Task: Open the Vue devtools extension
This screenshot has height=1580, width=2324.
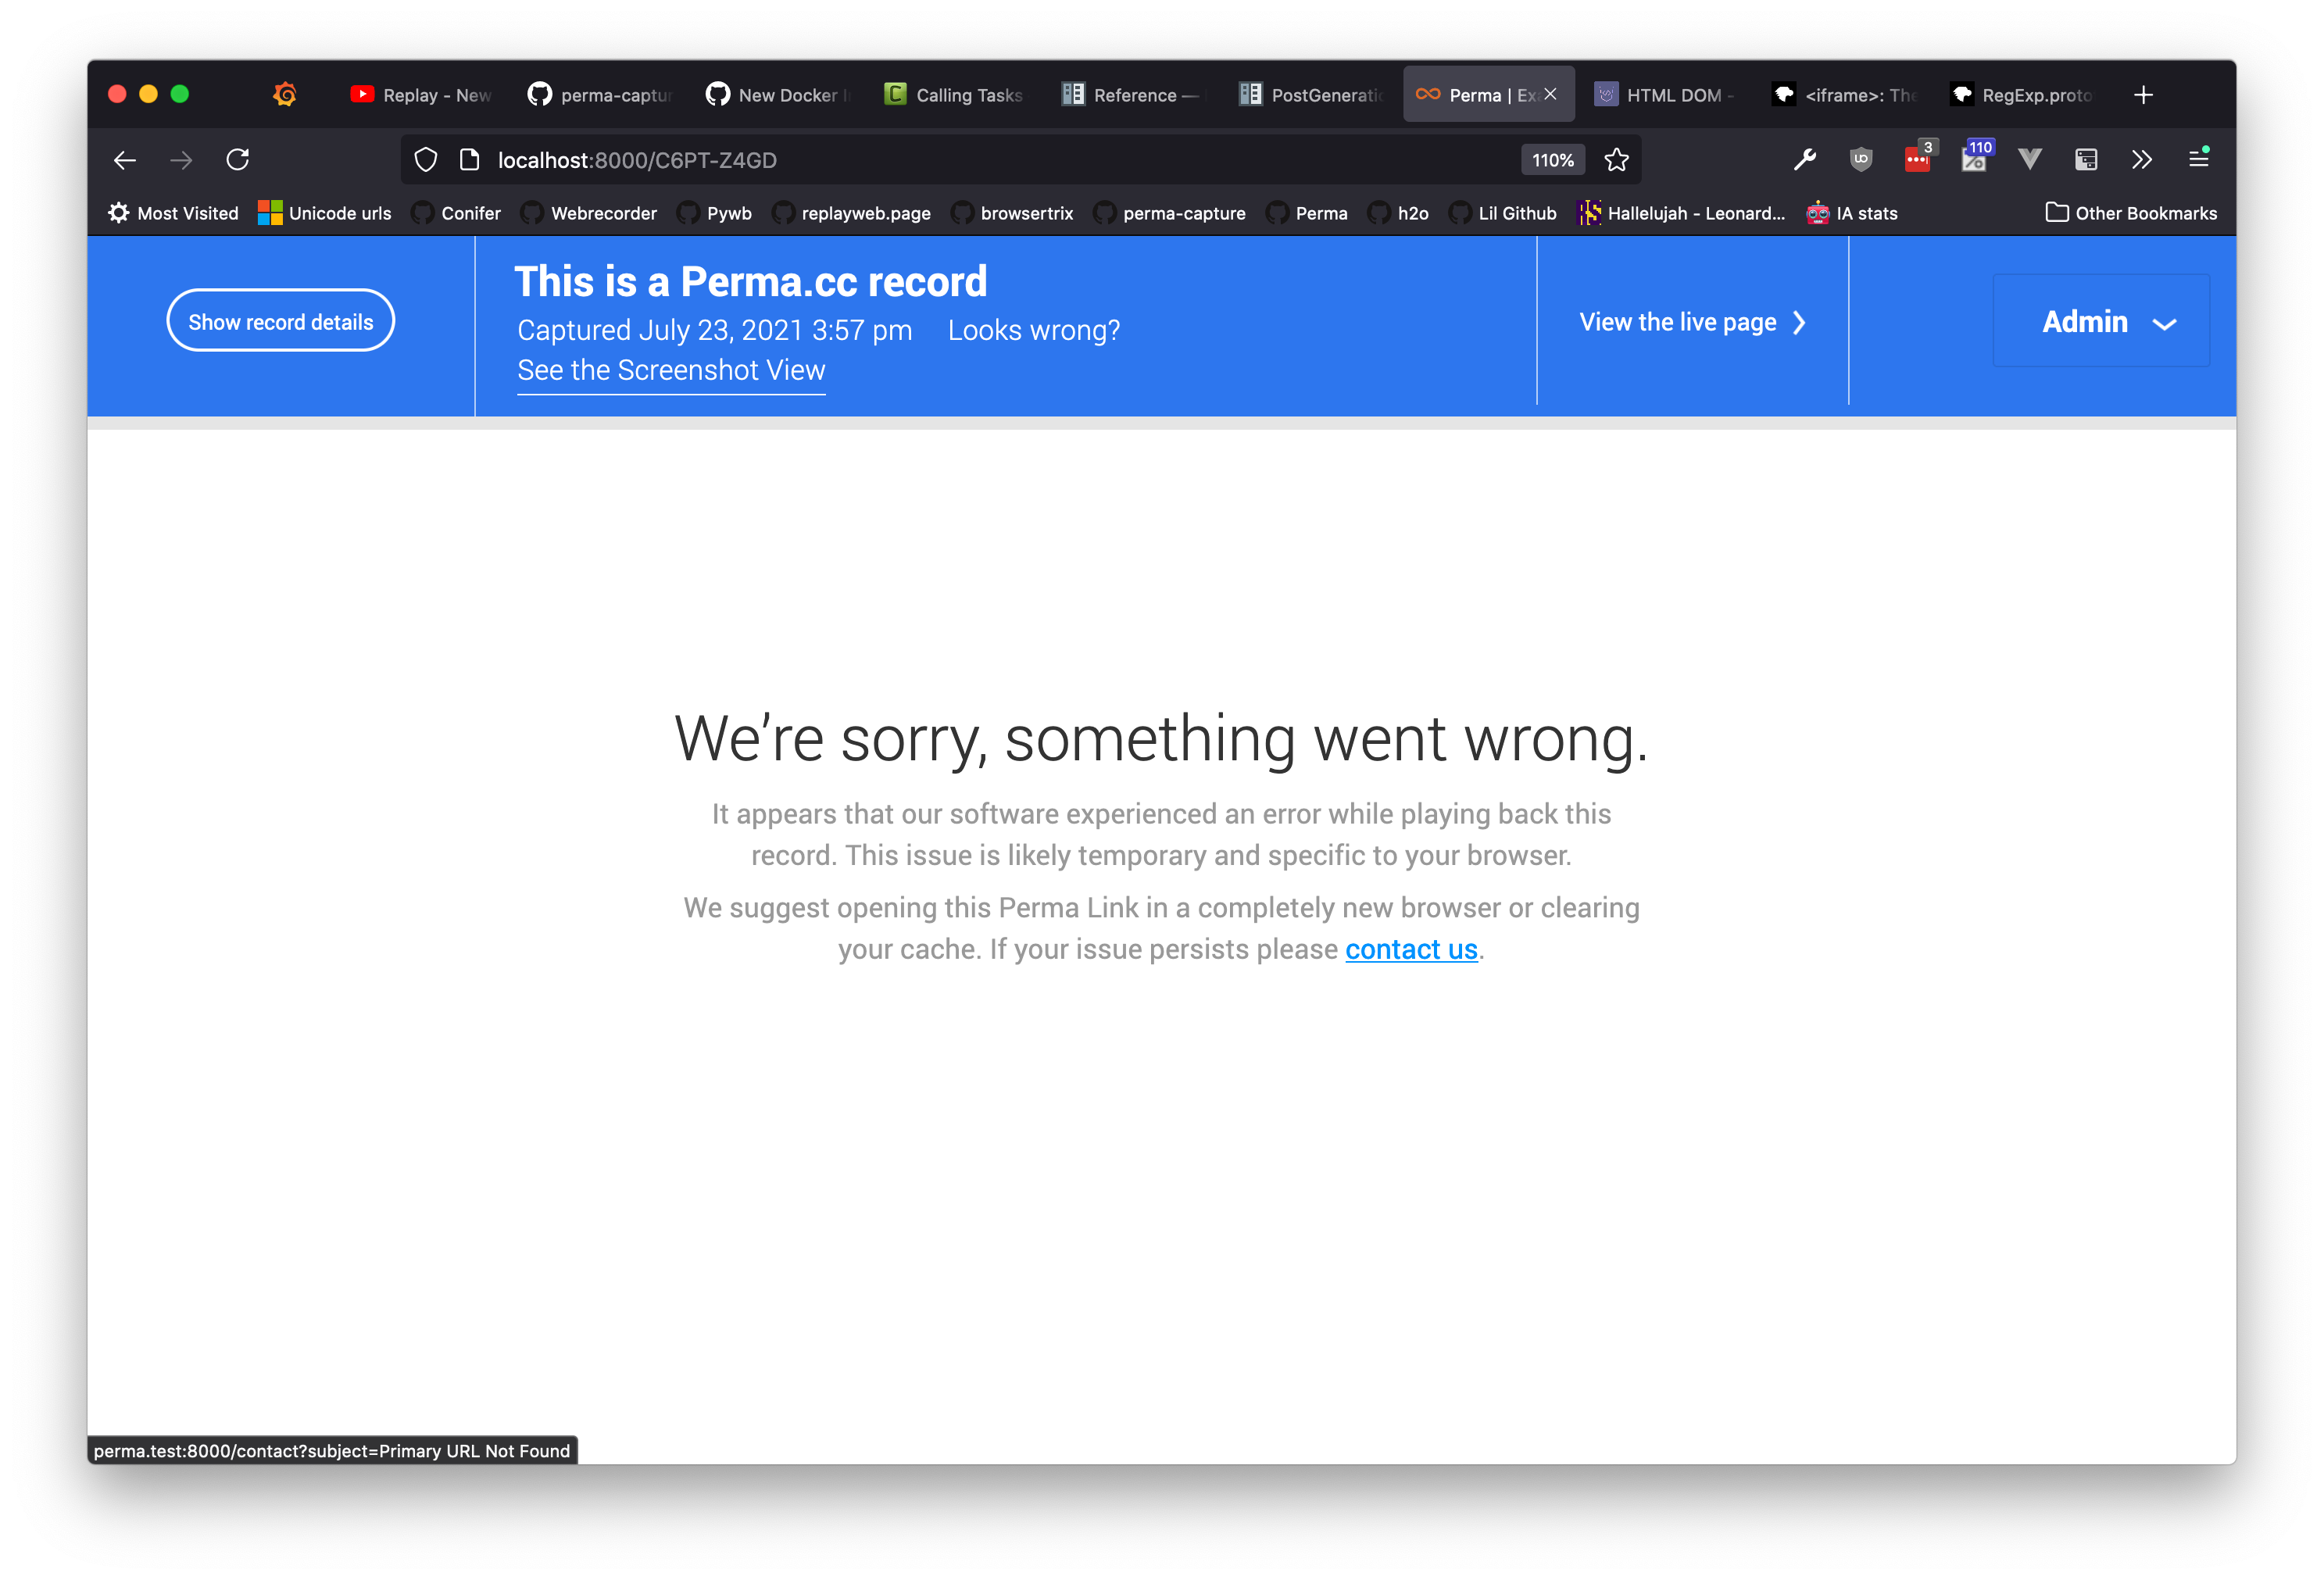Action: point(2030,160)
